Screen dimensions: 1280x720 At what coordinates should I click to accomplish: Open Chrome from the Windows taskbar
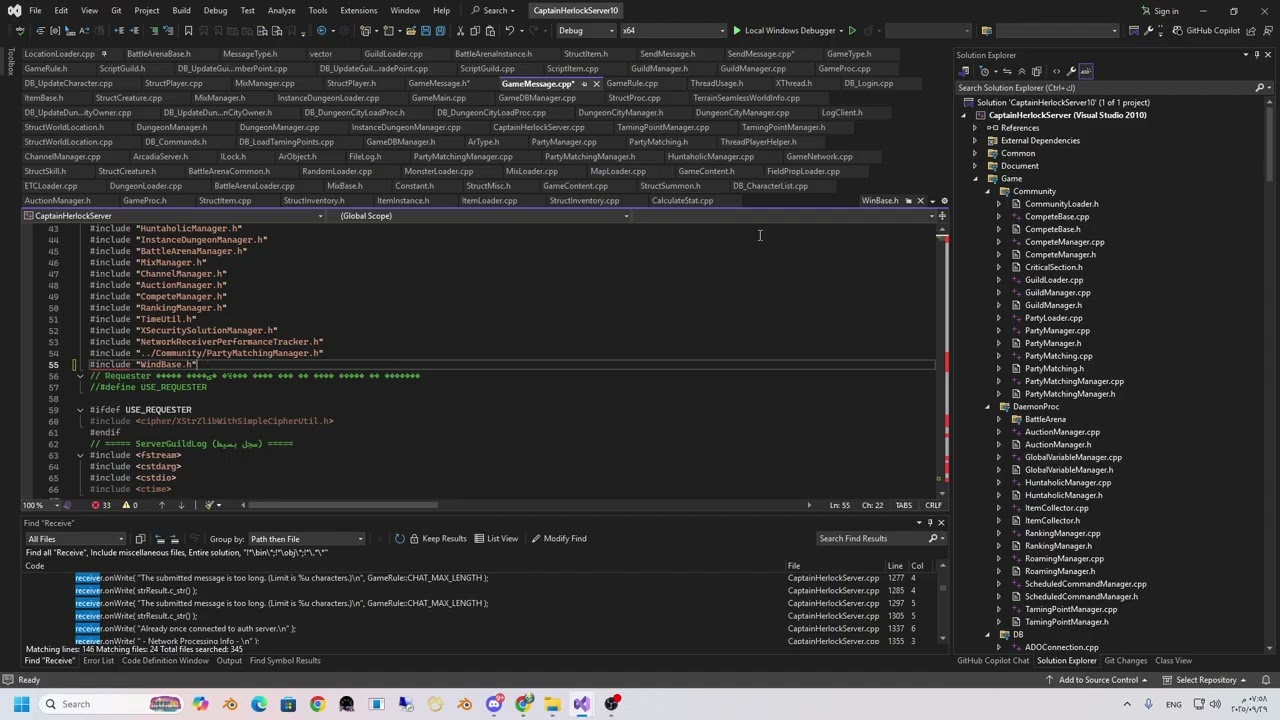click(317, 704)
